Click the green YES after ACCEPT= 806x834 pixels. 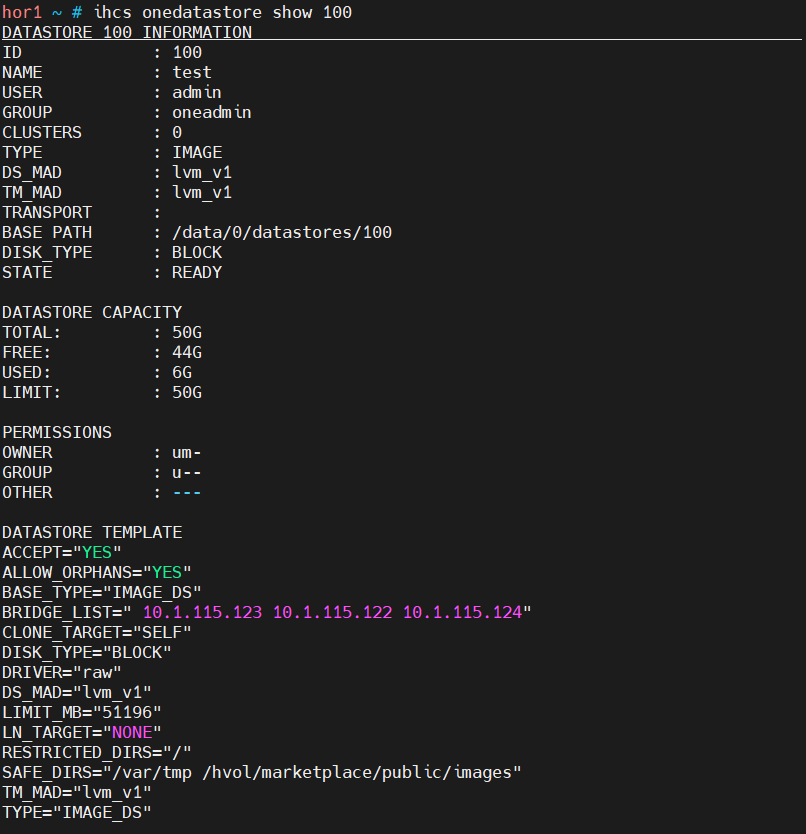coord(97,553)
